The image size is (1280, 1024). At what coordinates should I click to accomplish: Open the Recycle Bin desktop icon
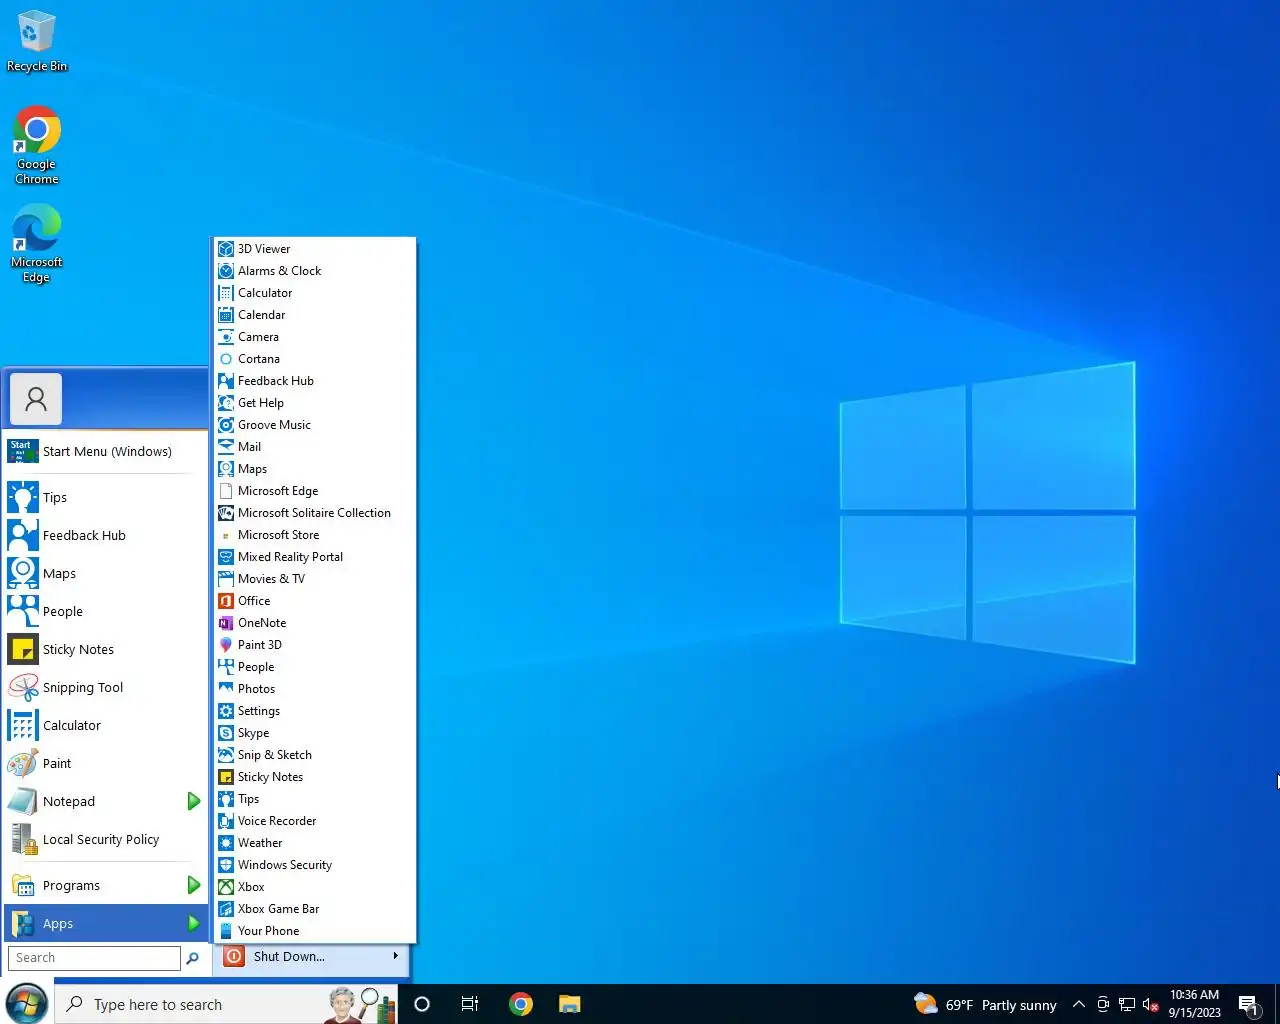37,41
